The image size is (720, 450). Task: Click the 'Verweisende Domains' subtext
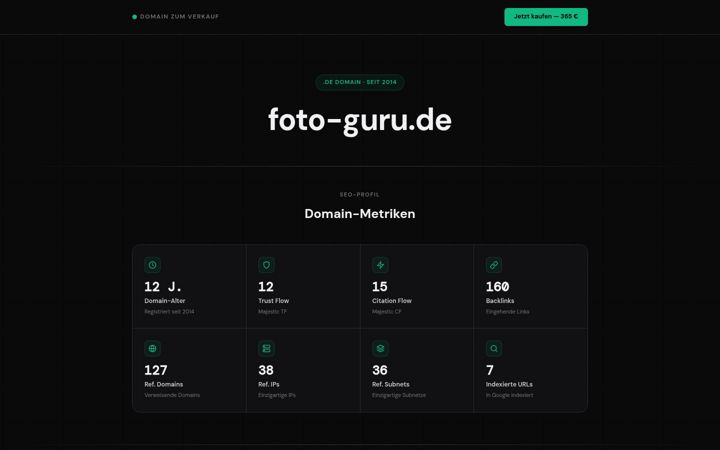[x=172, y=395]
